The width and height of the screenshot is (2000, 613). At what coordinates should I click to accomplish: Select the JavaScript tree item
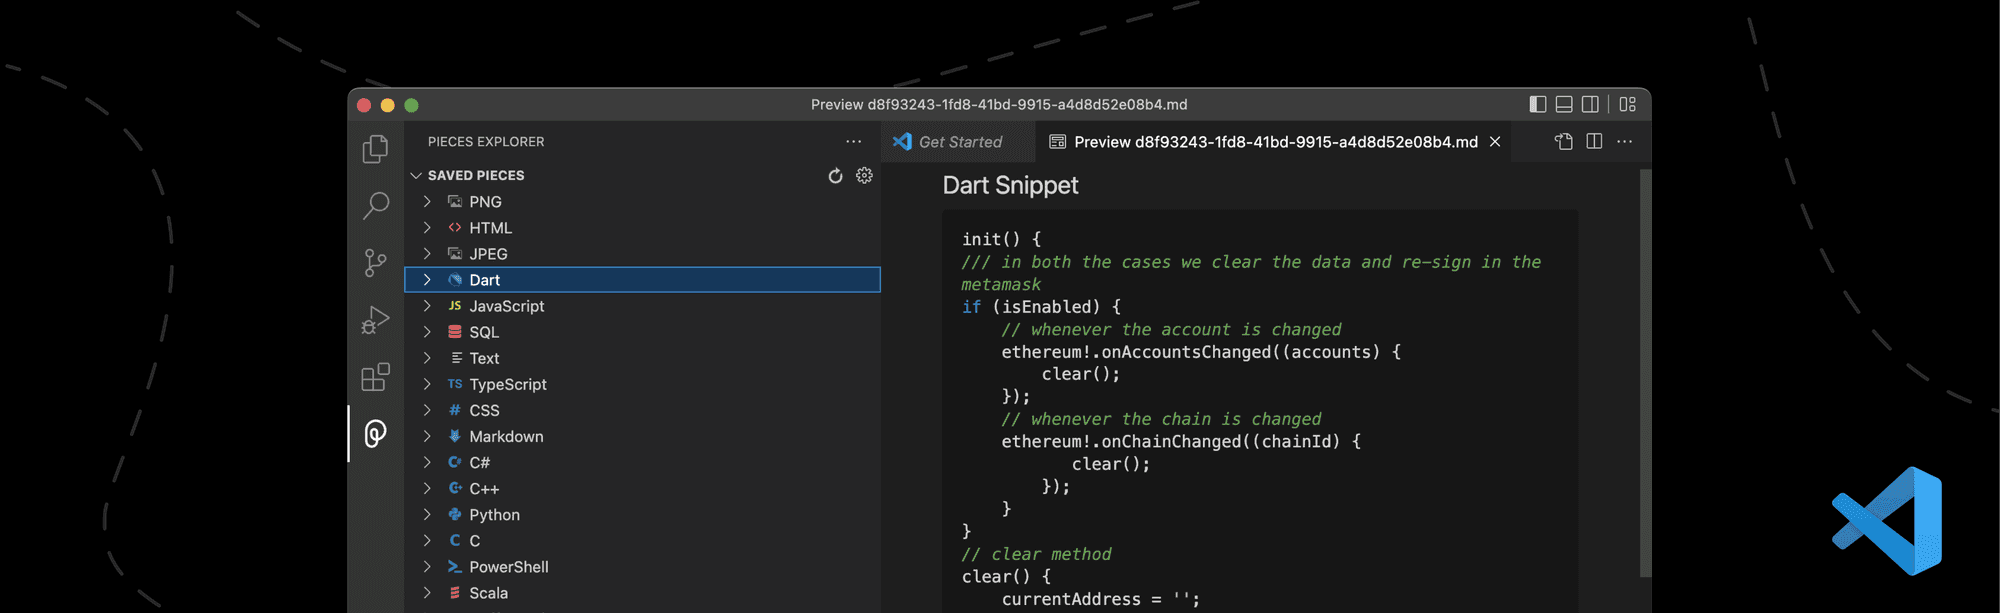[x=642, y=306]
